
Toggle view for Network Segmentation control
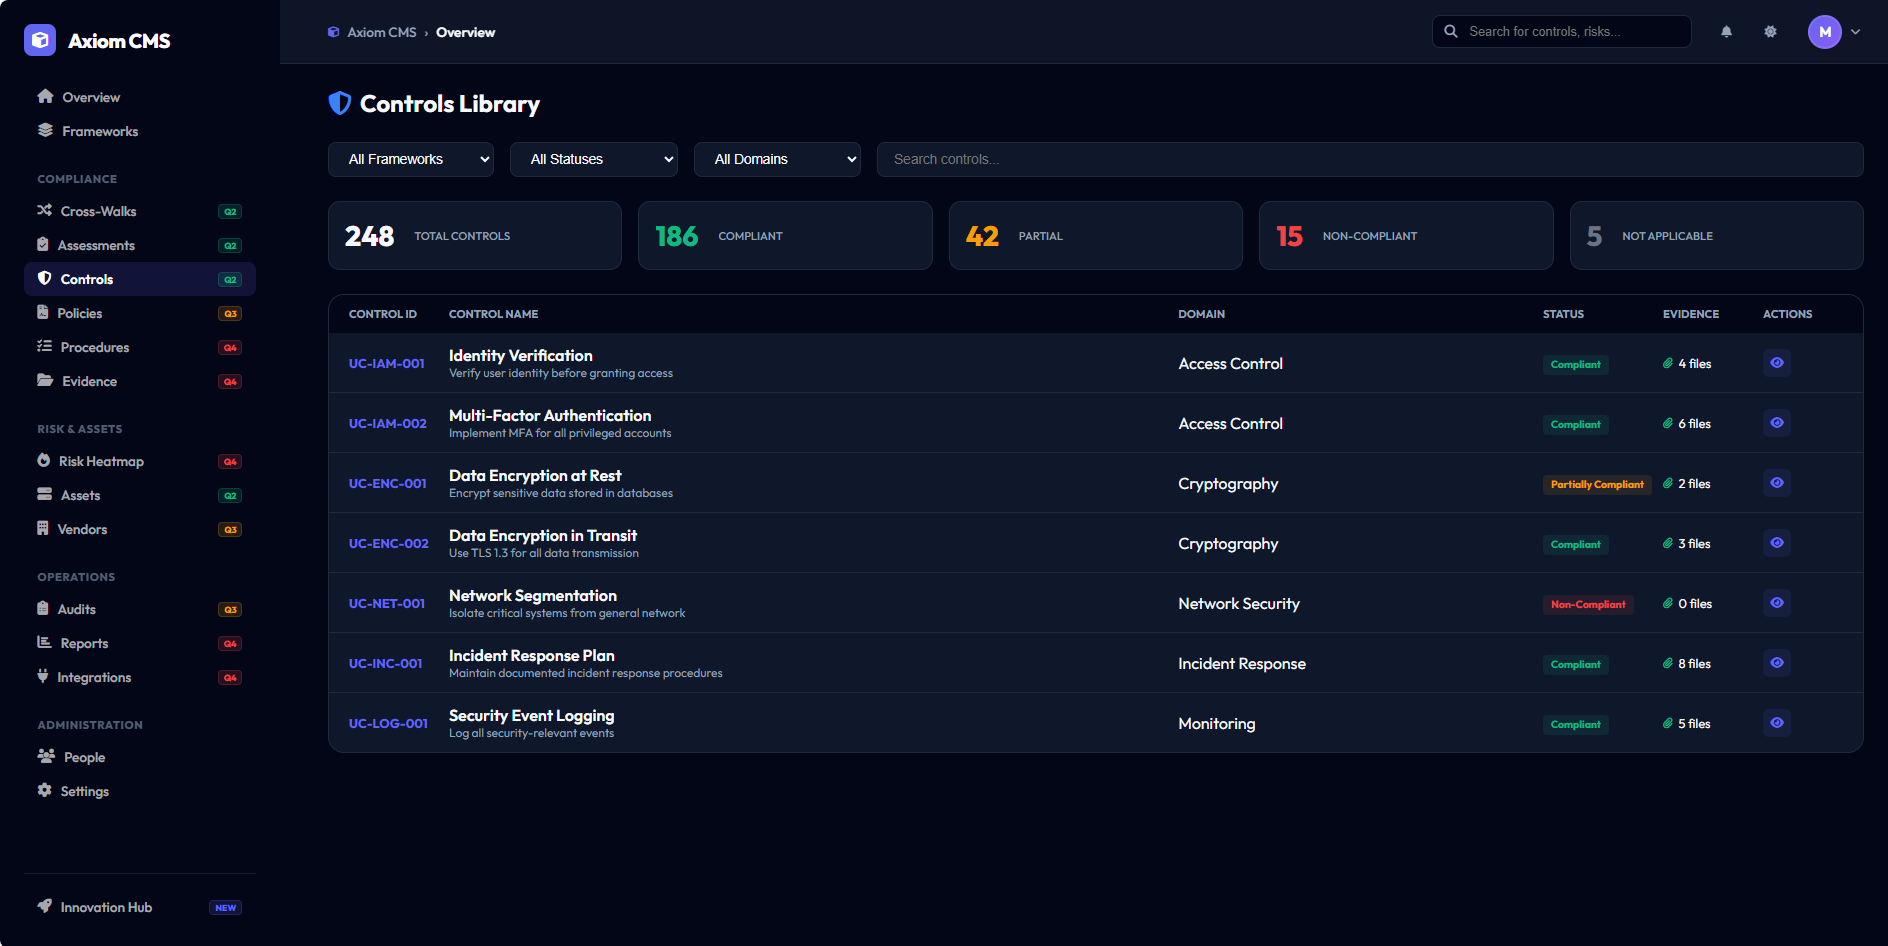[1777, 602]
